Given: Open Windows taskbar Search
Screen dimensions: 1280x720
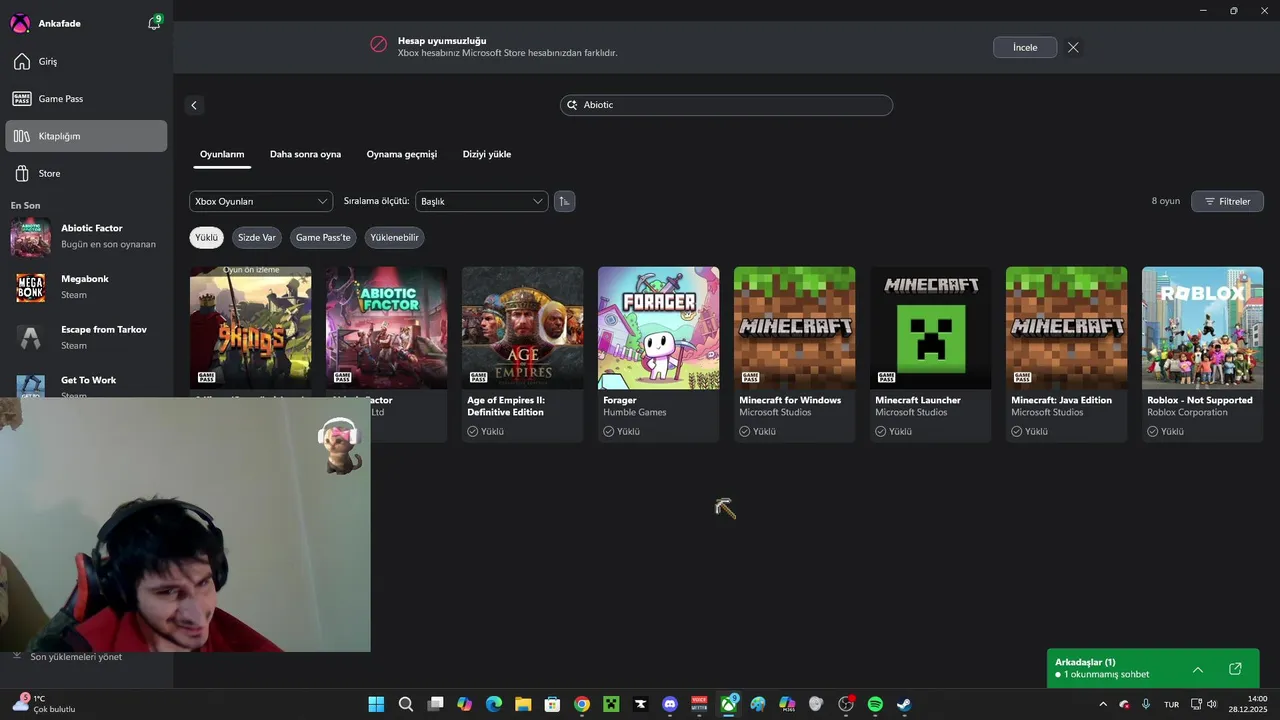Looking at the screenshot, I should click(406, 704).
